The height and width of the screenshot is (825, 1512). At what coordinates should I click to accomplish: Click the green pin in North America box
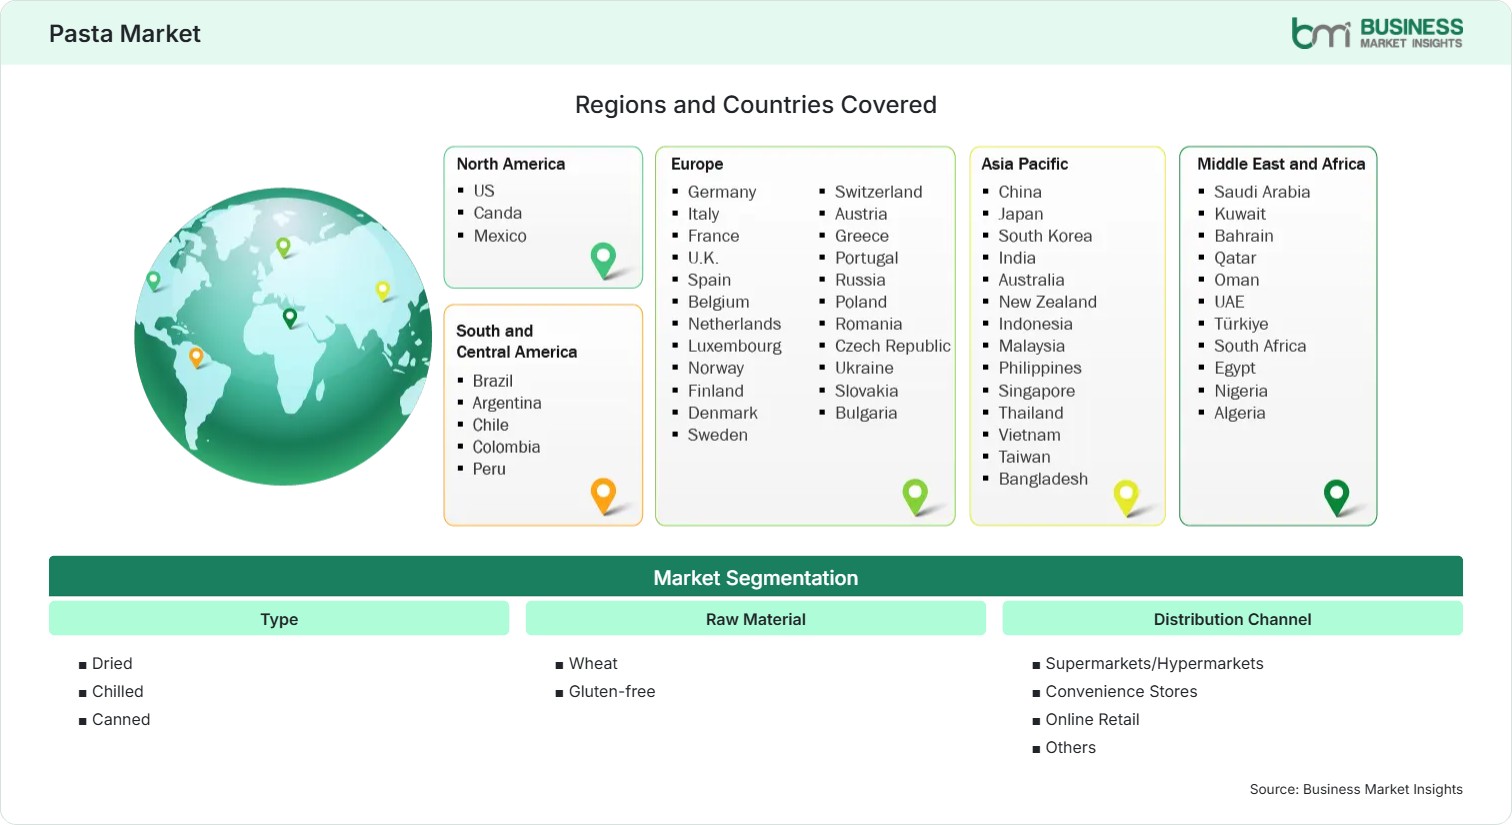click(x=603, y=260)
